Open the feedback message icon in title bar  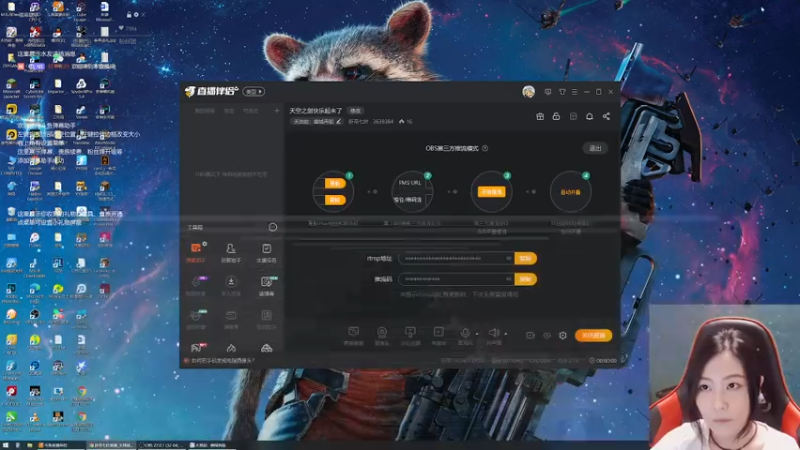click(x=548, y=92)
